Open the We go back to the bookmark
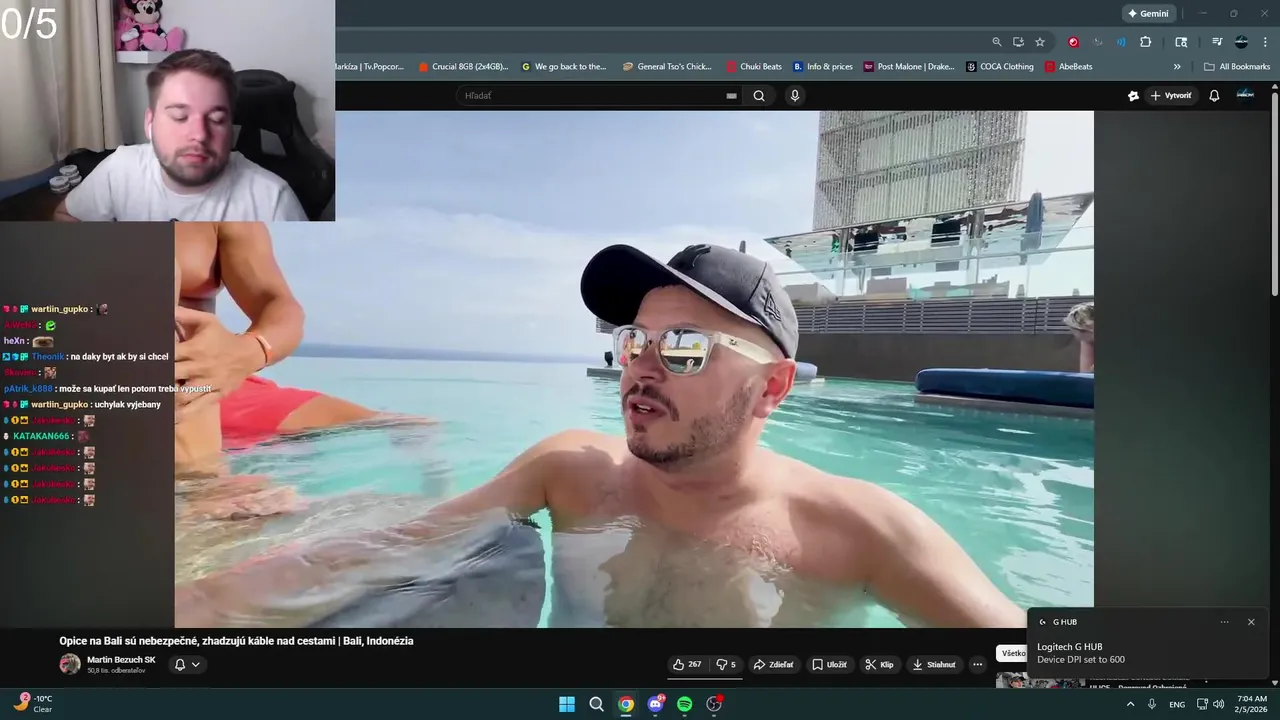 tap(564, 67)
